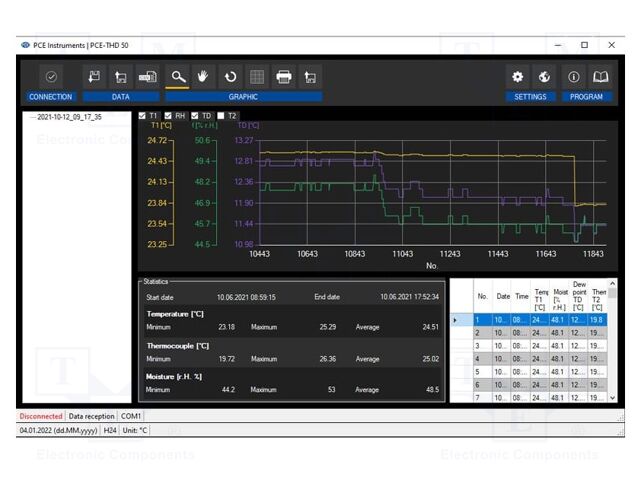Viewport: 640px width, 480px height.
Task: Click the table scrollbar down arrow
Action: (x=613, y=397)
